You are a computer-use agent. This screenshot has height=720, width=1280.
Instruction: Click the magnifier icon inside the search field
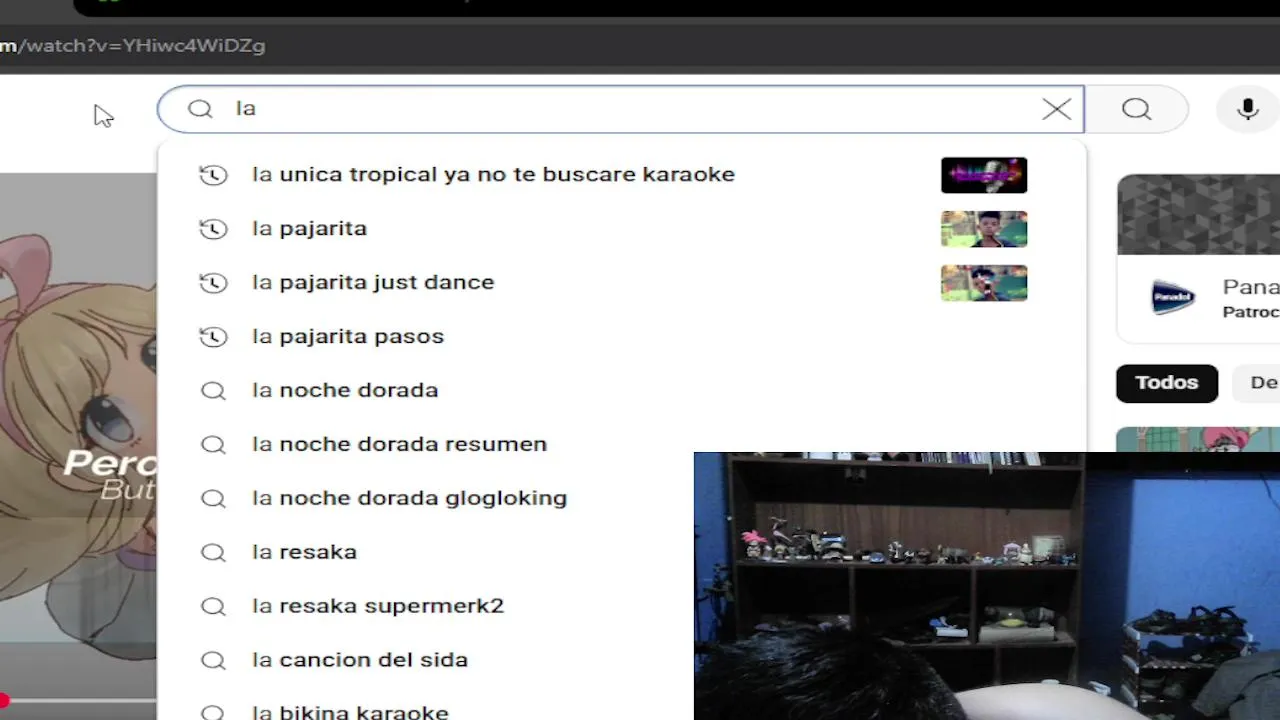click(x=200, y=109)
